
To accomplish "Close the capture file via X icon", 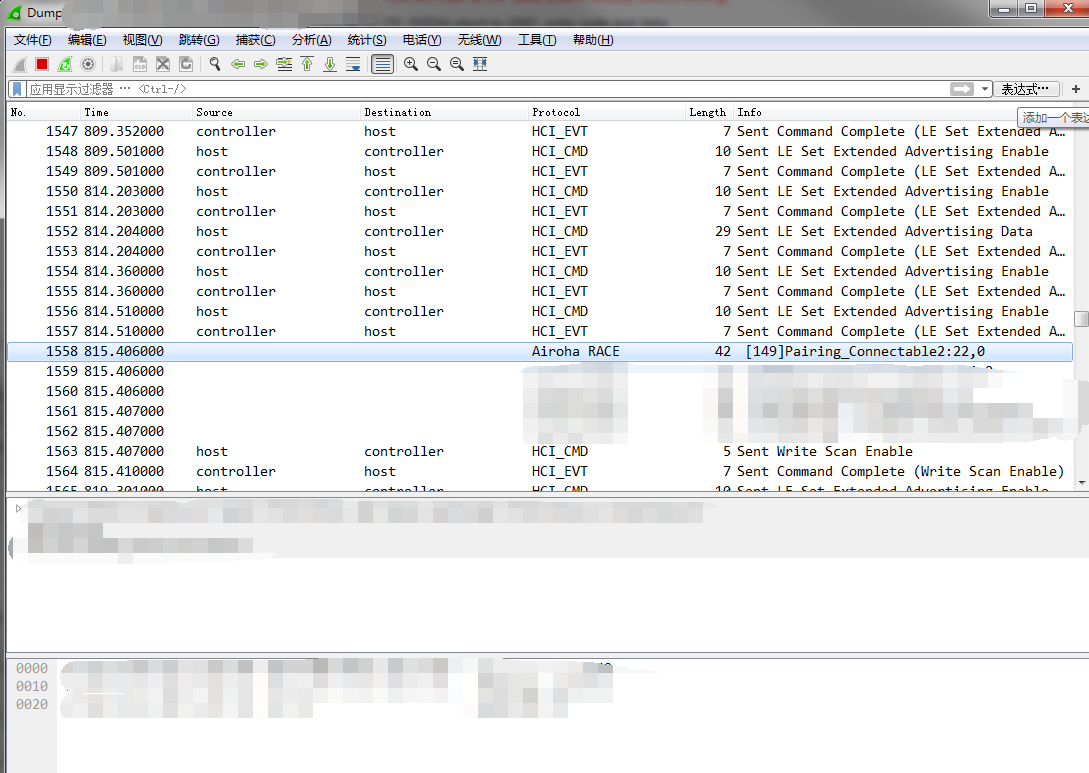I will [x=163, y=65].
